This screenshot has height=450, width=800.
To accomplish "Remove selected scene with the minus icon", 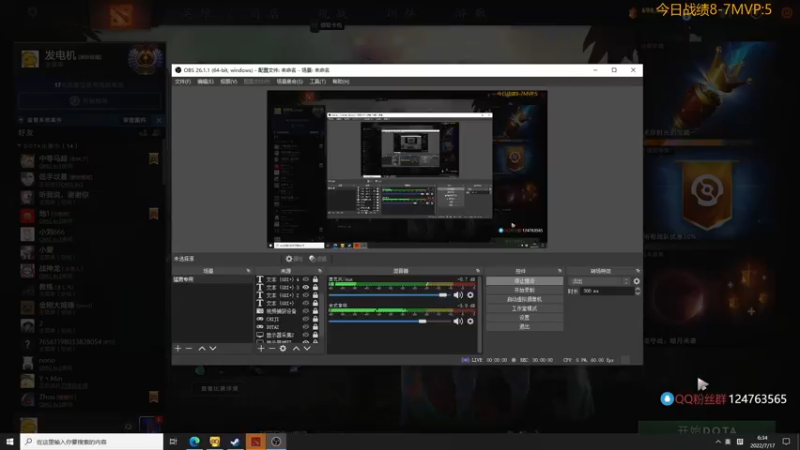I will point(189,348).
